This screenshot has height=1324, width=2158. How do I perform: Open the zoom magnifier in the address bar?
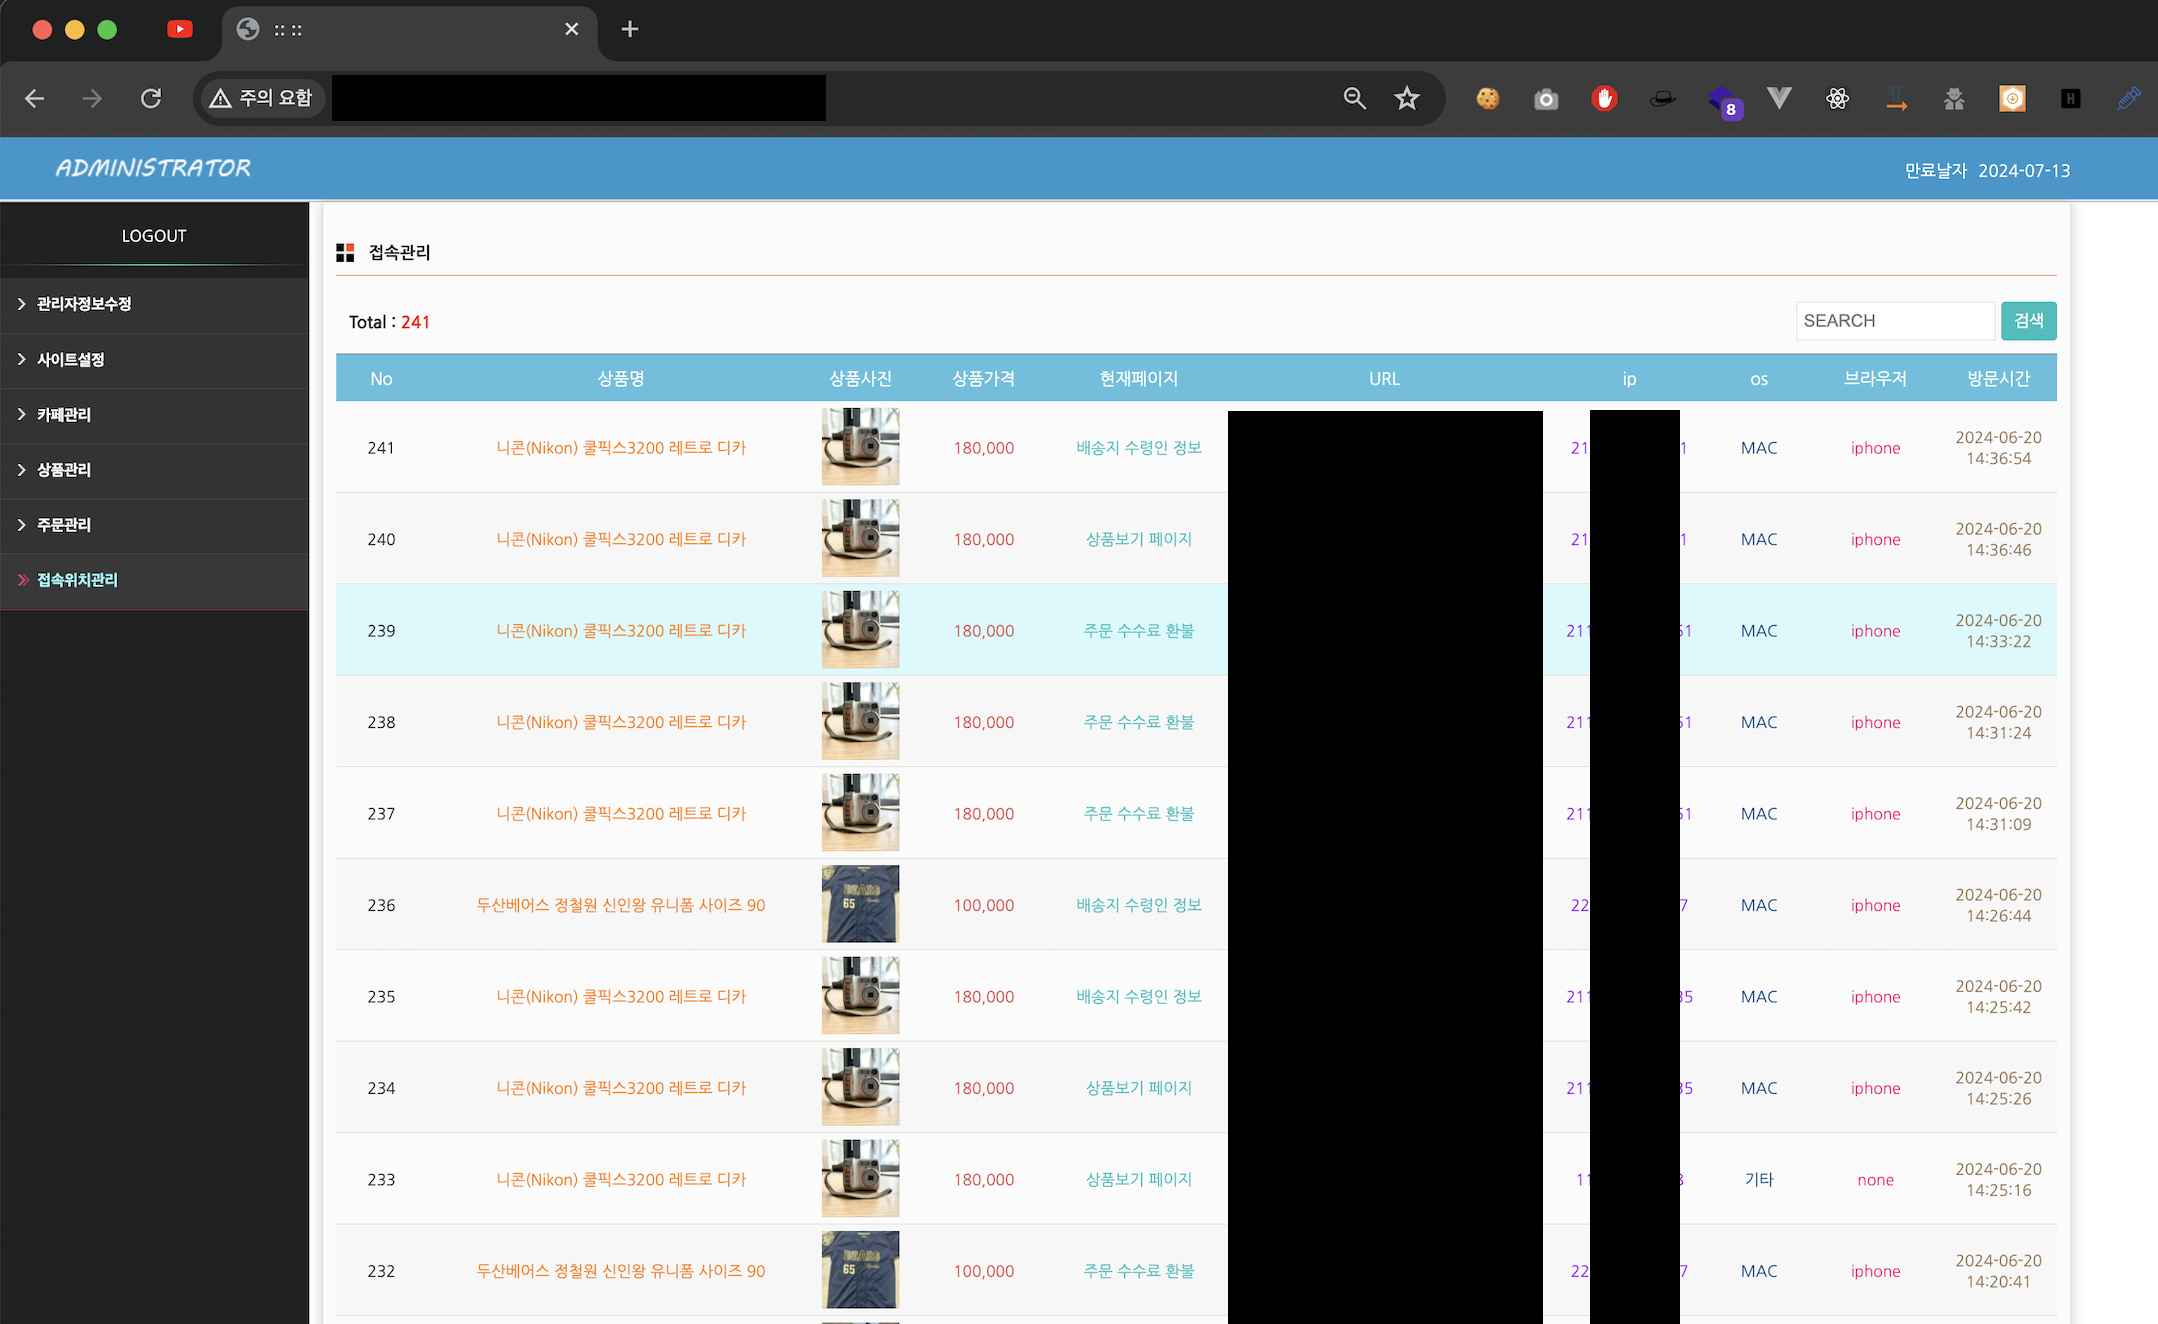tap(1354, 98)
